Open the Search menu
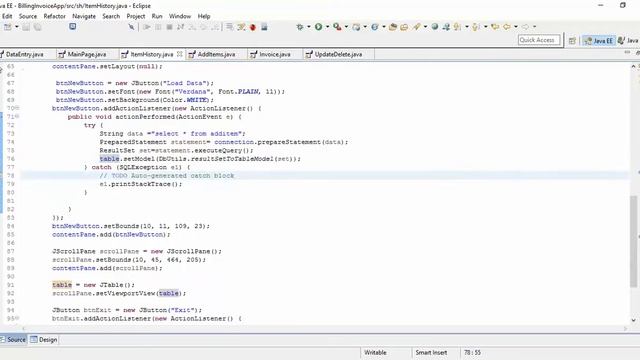The image size is (640, 360). click(111, 16)
